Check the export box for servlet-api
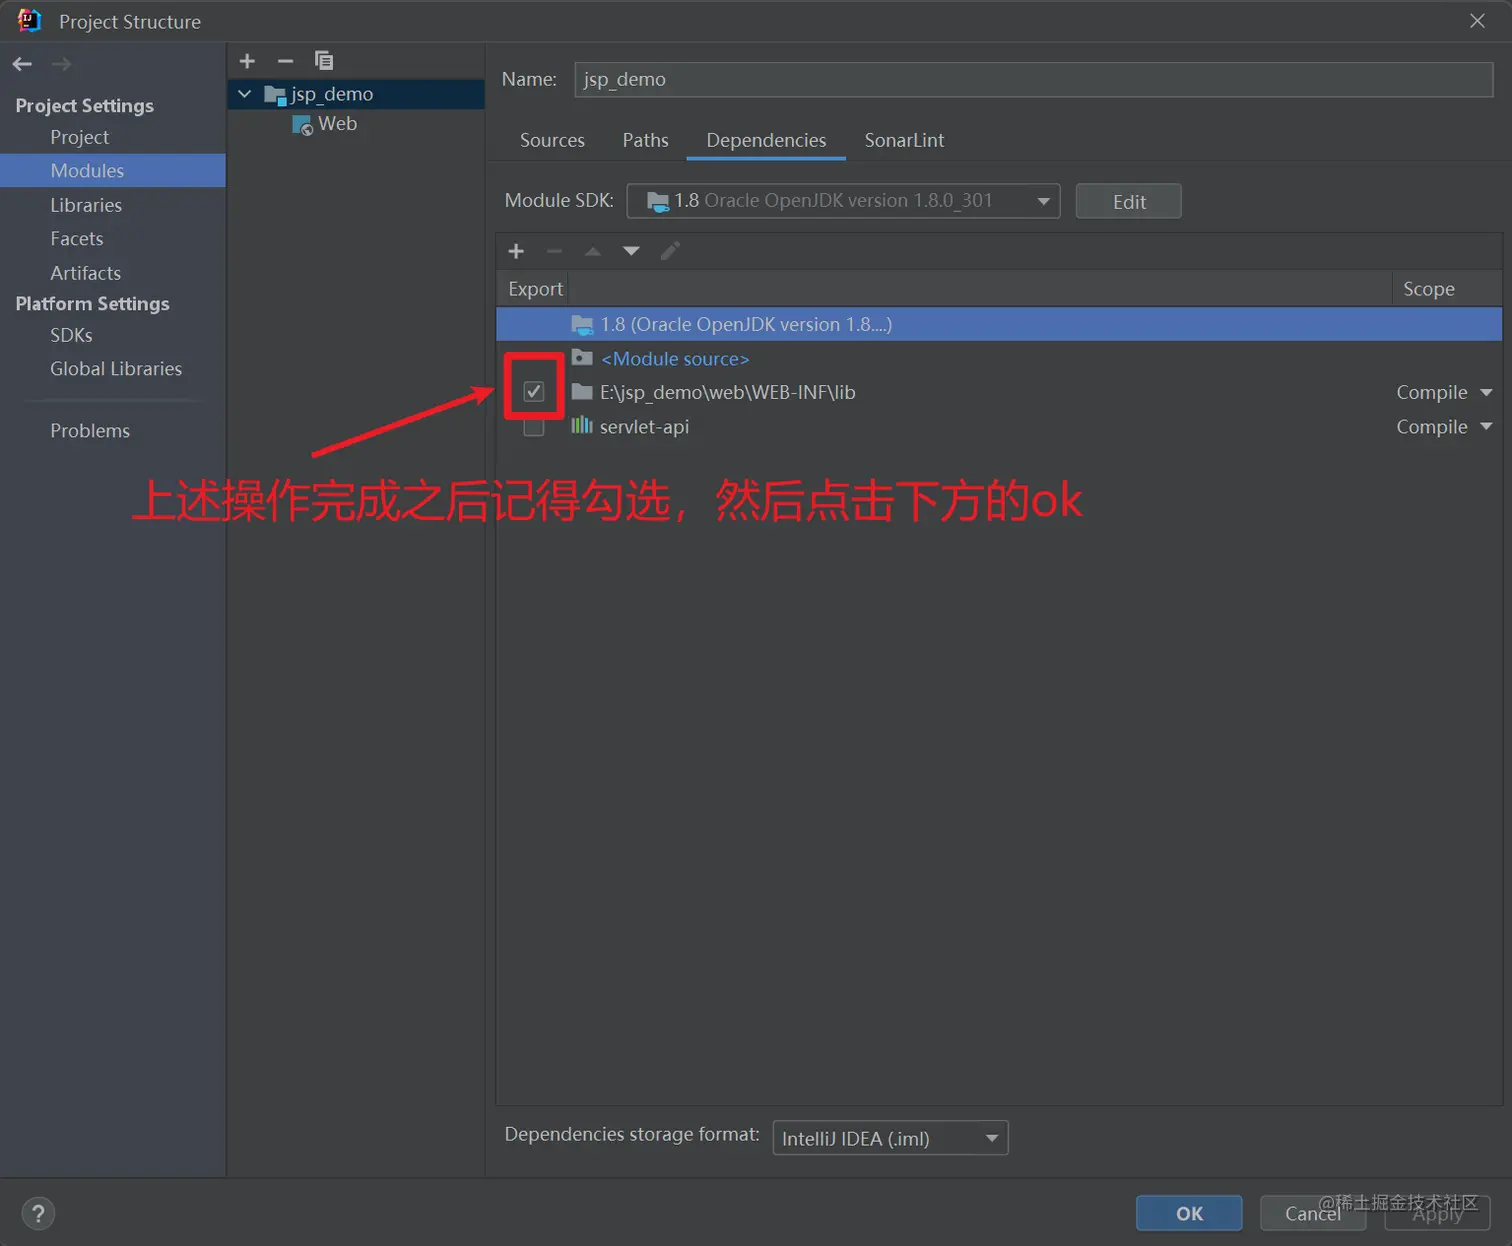This screenshot has height=1246, width=1512. click(534, 427)
